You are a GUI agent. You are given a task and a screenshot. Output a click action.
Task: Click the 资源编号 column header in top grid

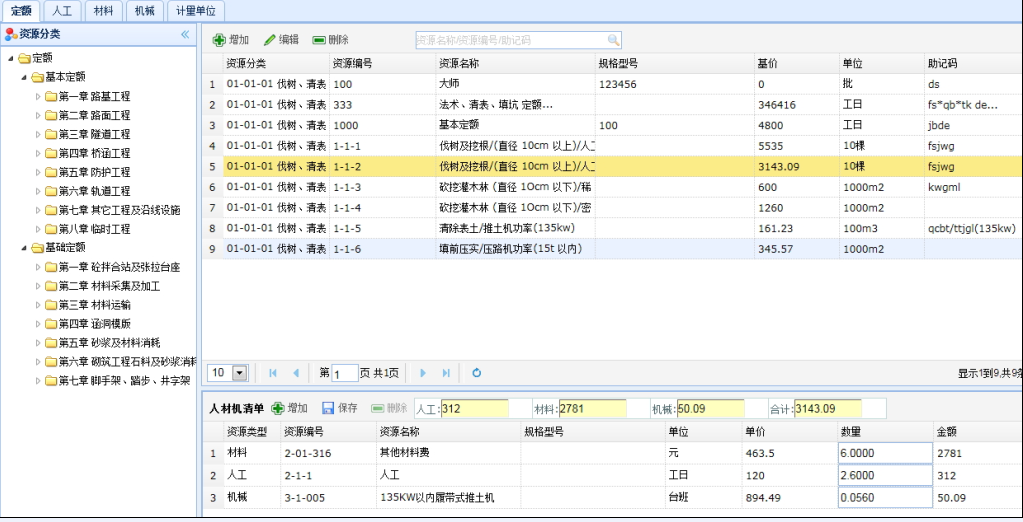pos(383,63)
